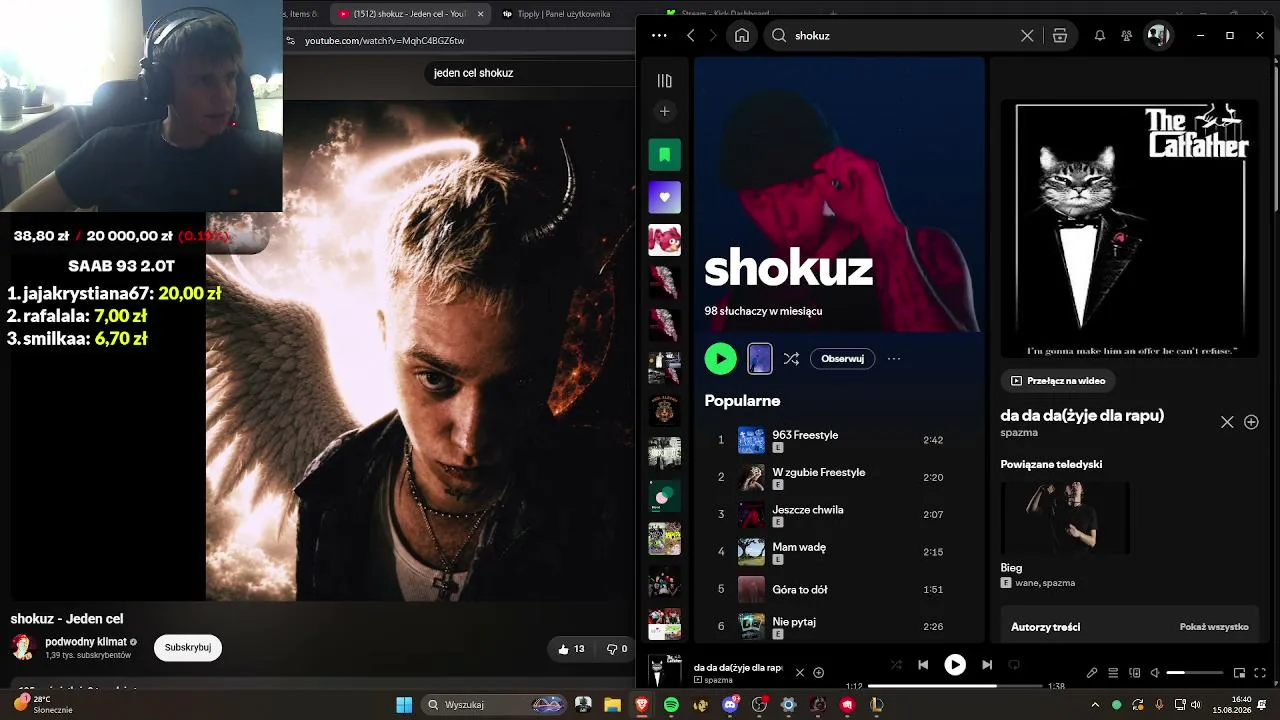Go back in Spotify navigation

click(x=690, y=35)
